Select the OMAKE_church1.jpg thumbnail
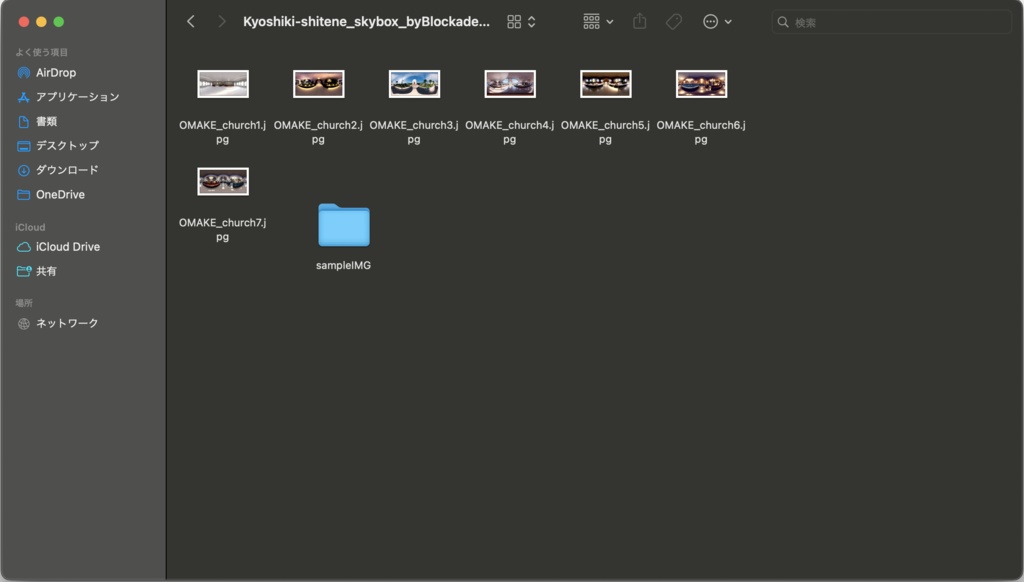Image resolution: width=1024 pixels, height=582 pixels. coord(223,84)
